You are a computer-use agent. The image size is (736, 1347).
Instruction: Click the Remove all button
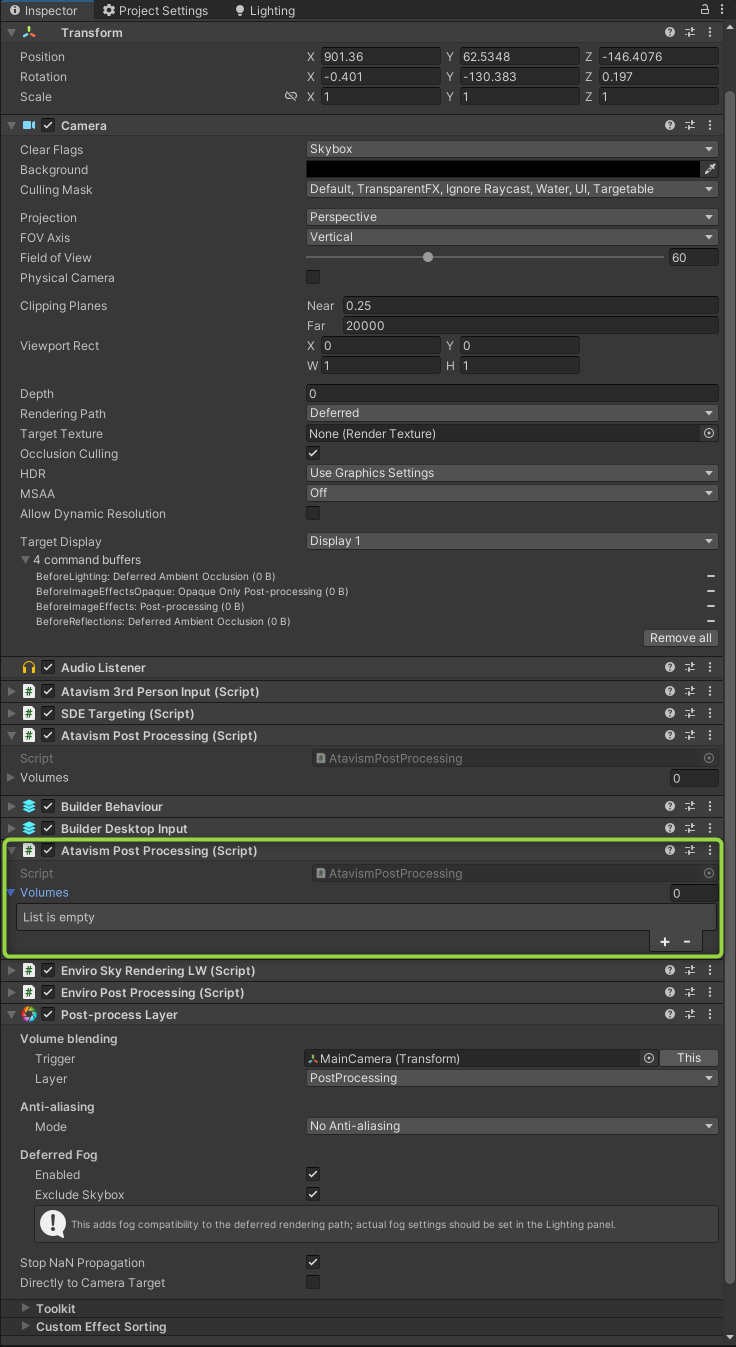tap(681, 638)
